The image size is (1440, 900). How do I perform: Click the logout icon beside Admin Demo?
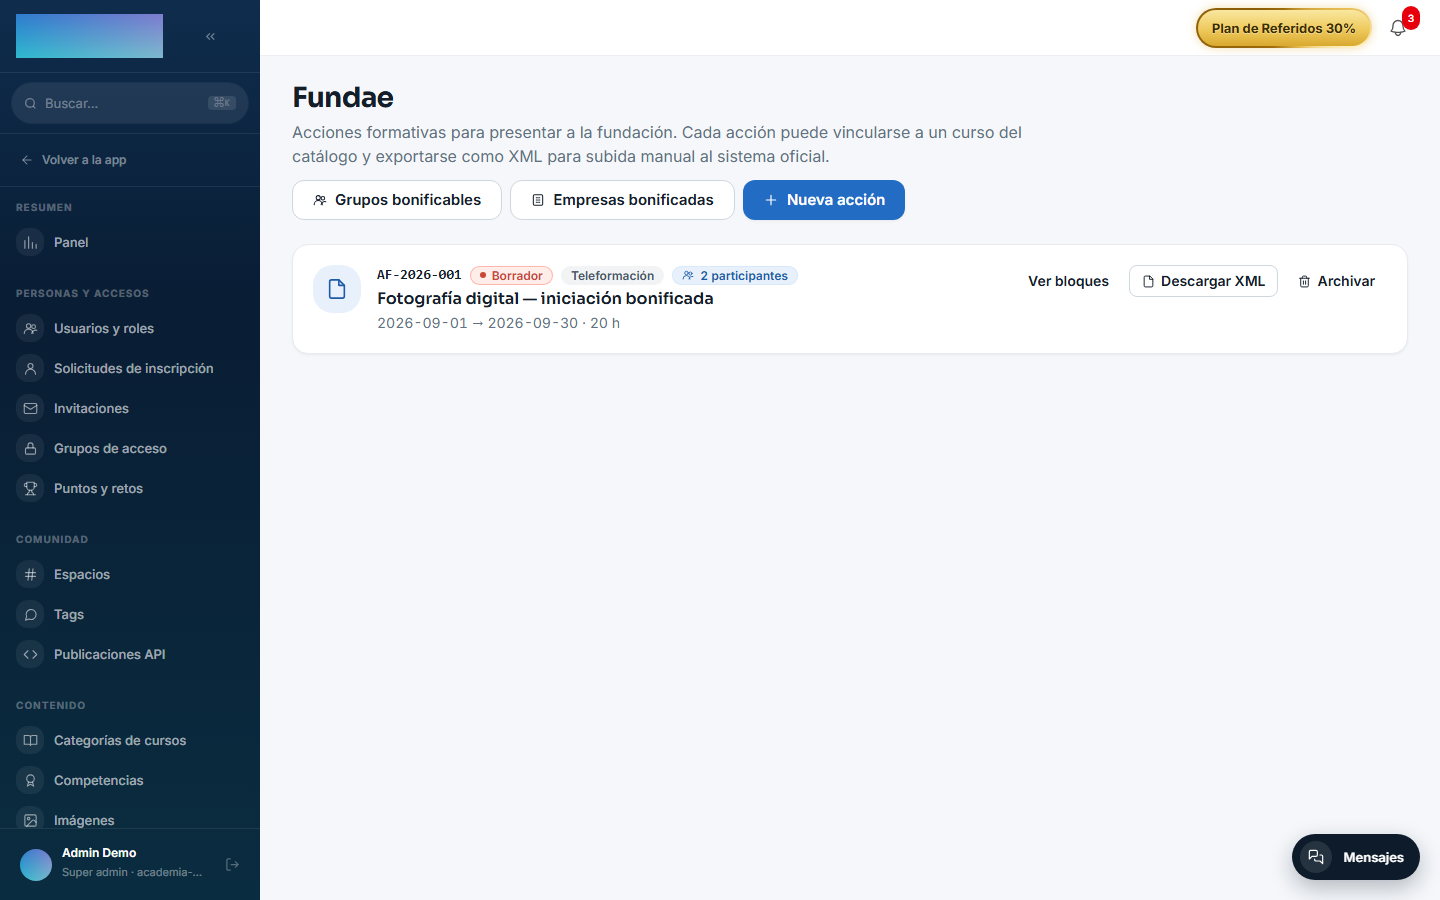(232, 864)
